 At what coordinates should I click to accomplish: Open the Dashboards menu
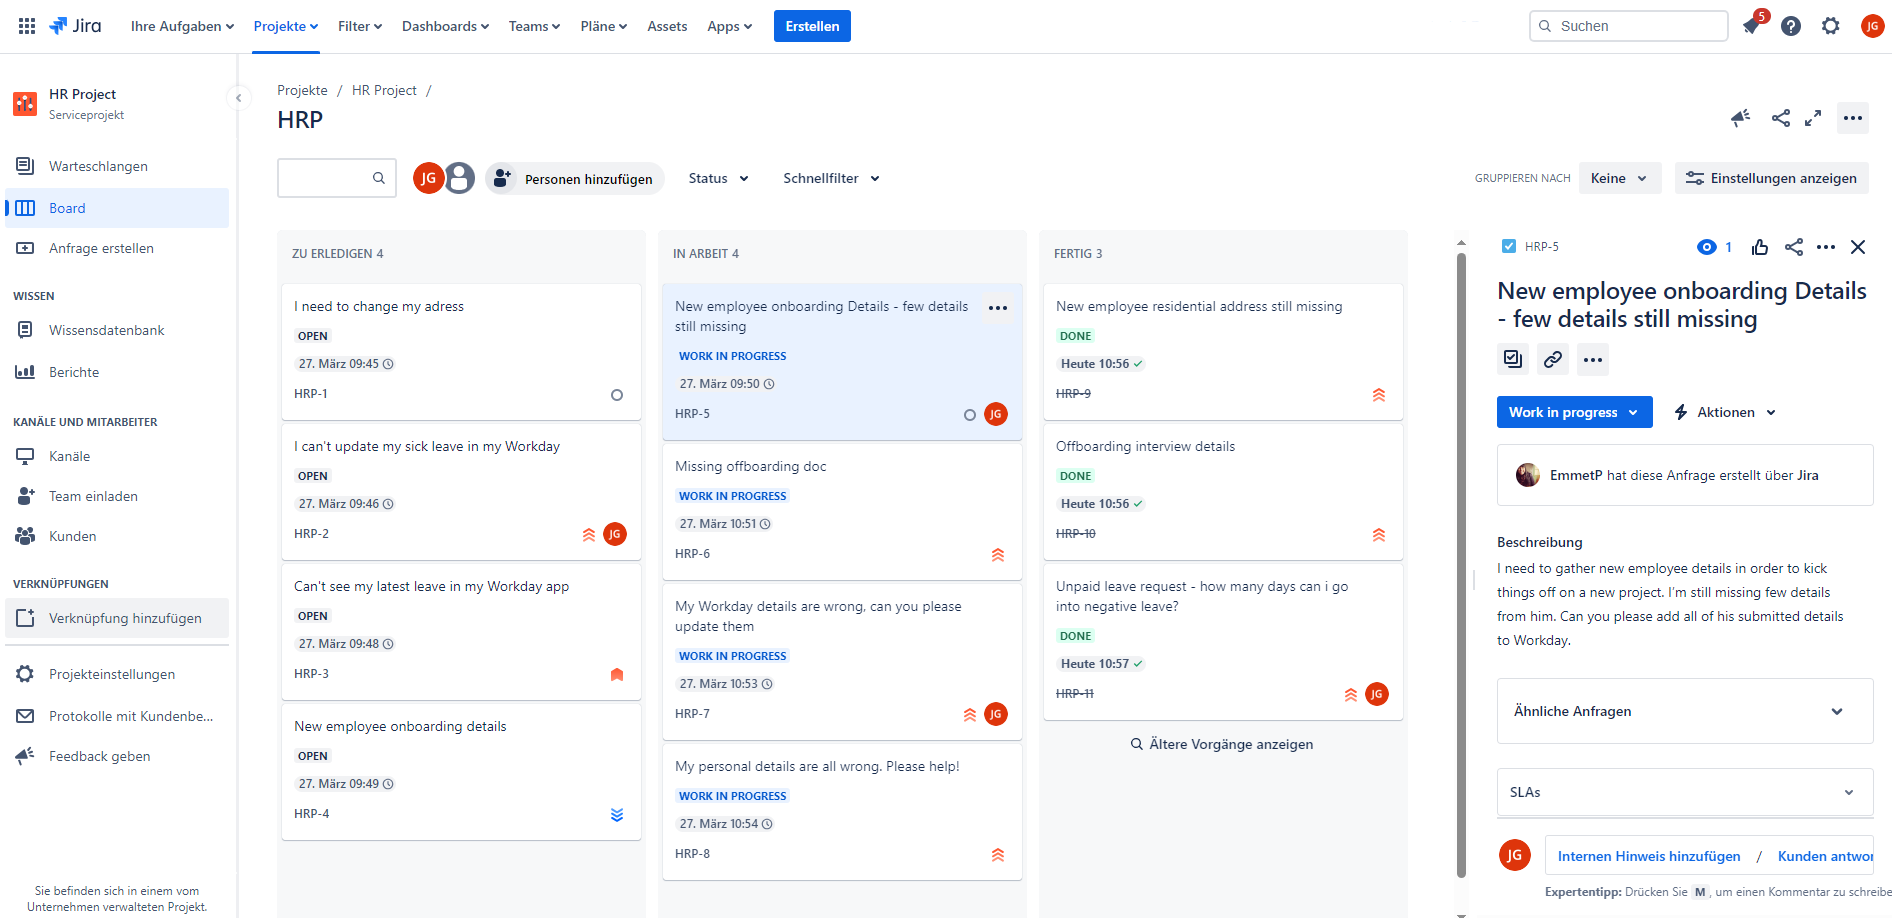tap(445, 26)
